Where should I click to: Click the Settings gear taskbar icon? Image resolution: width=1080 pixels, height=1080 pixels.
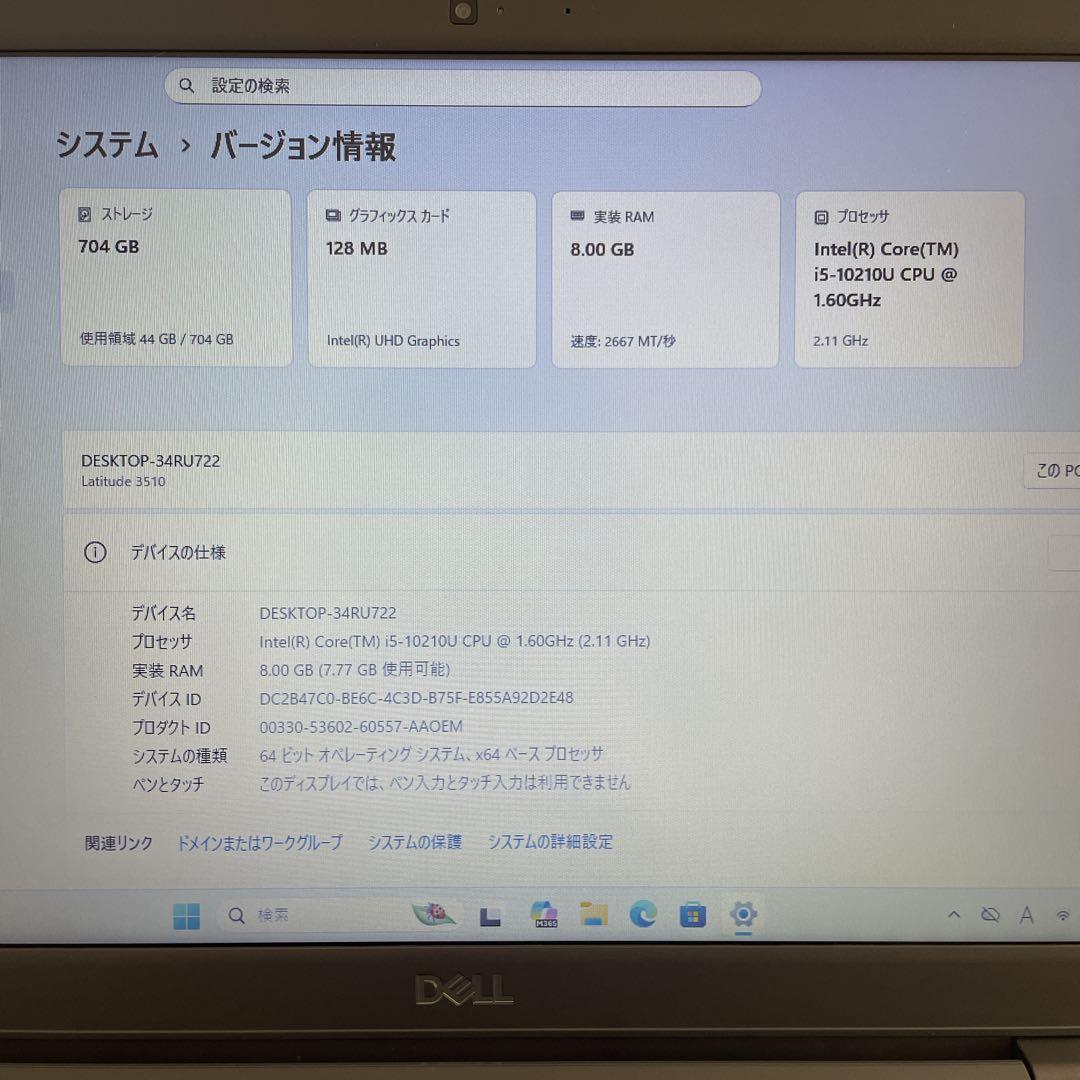[743, 915]
